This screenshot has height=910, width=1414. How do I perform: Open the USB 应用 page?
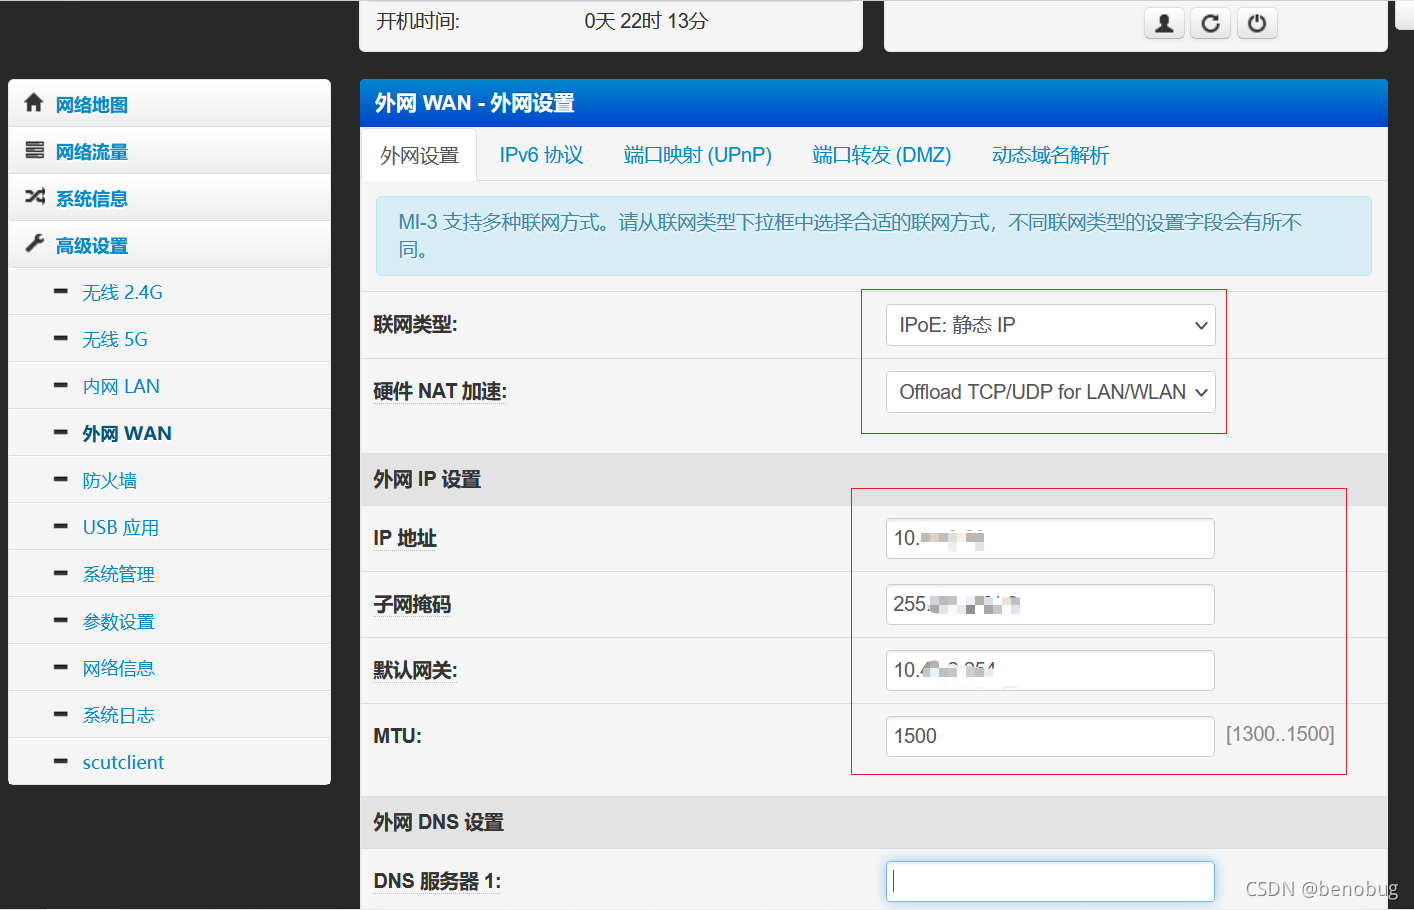pos(169,527)
